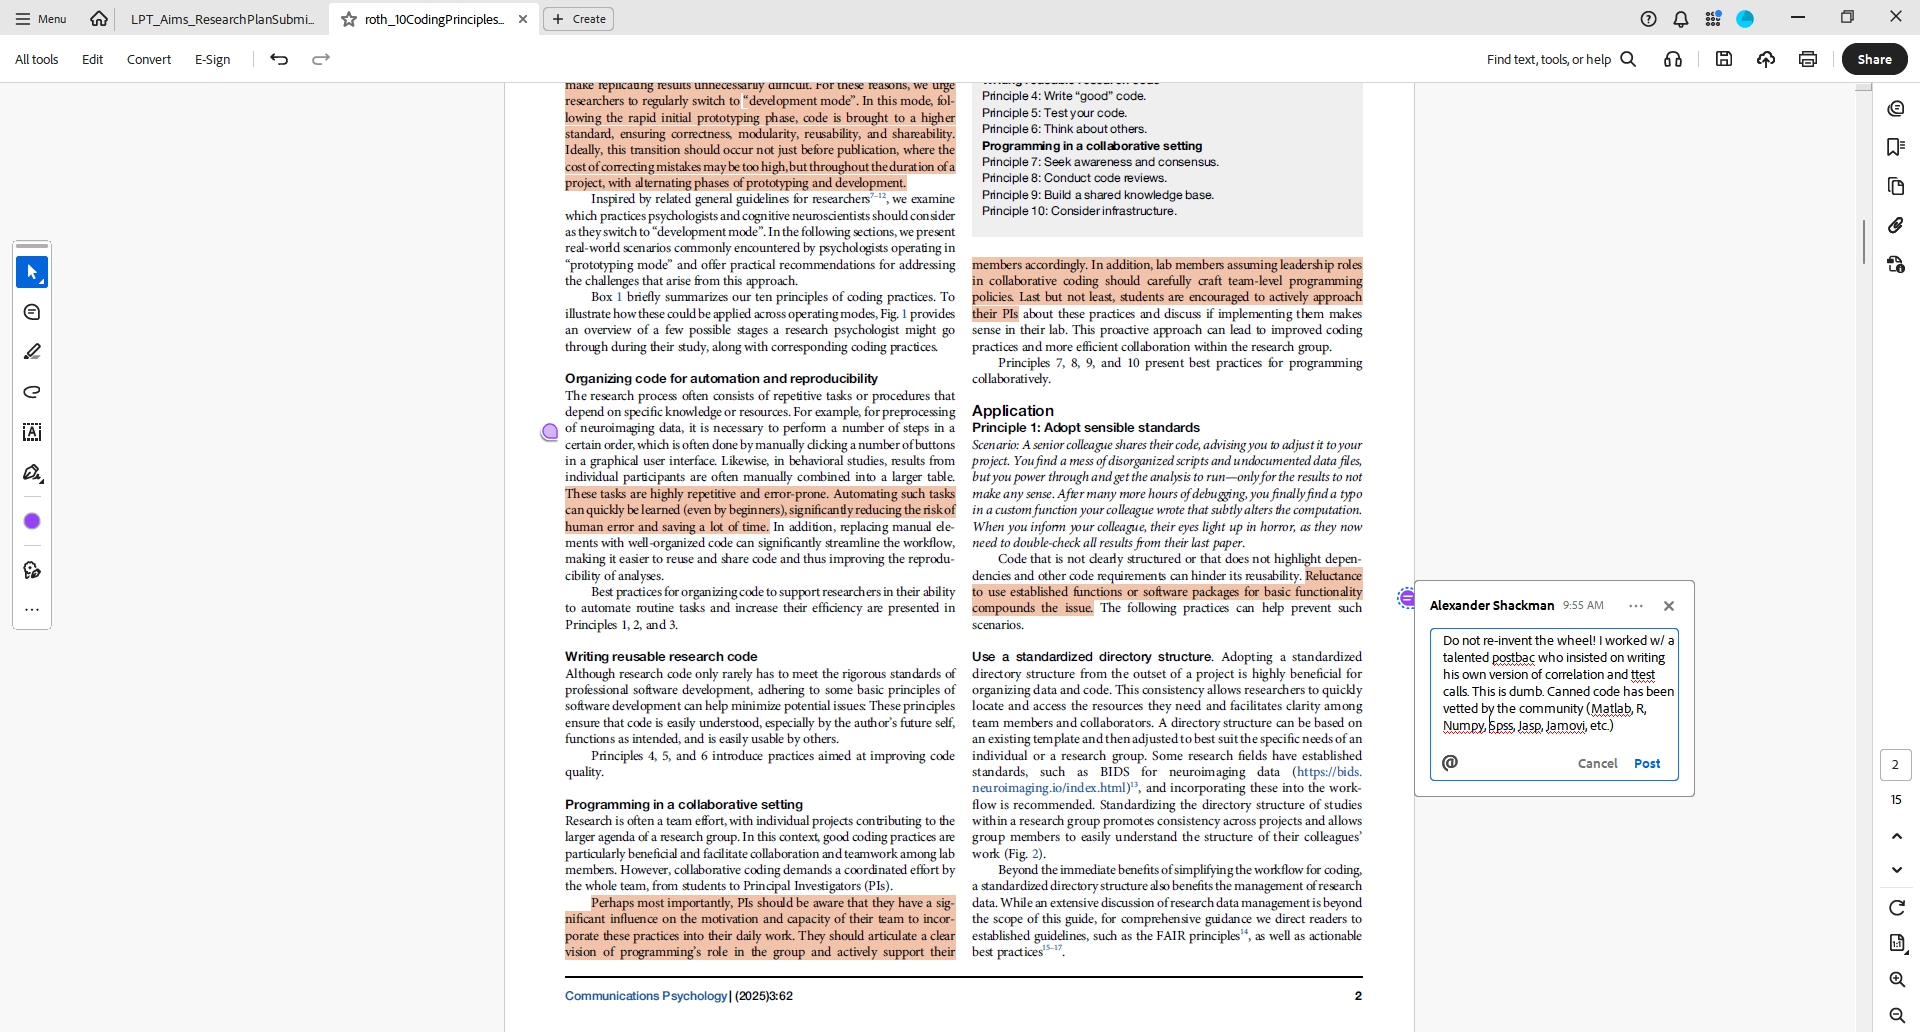Viewport: 1920px width, 1032px height.
Task: Click the Share button
Action: (x=1874, y=59)
